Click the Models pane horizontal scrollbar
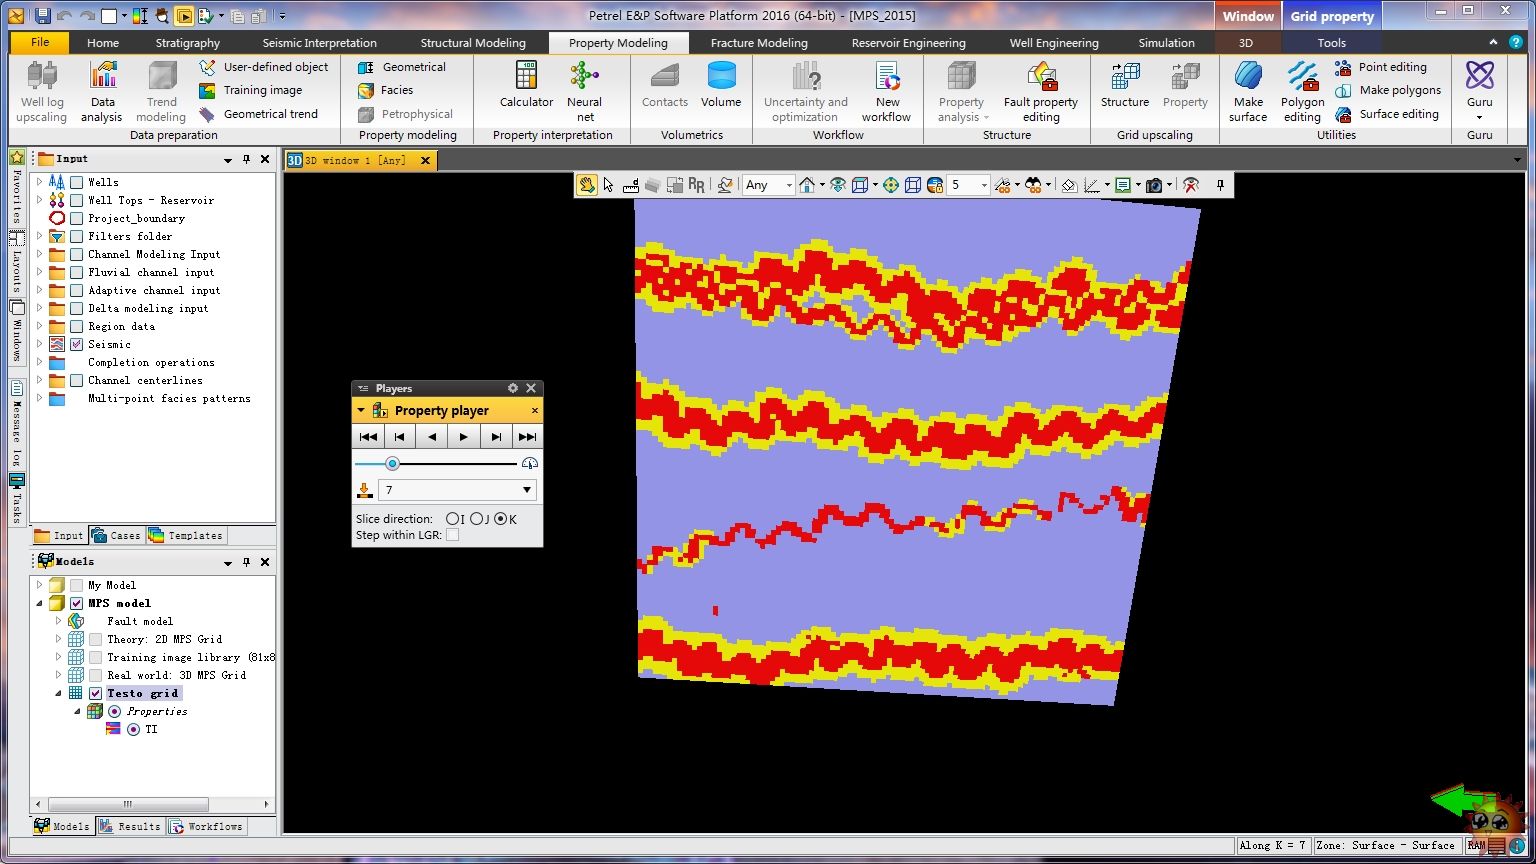Viewport: 1536px width, 864px height. coord(128,804)
